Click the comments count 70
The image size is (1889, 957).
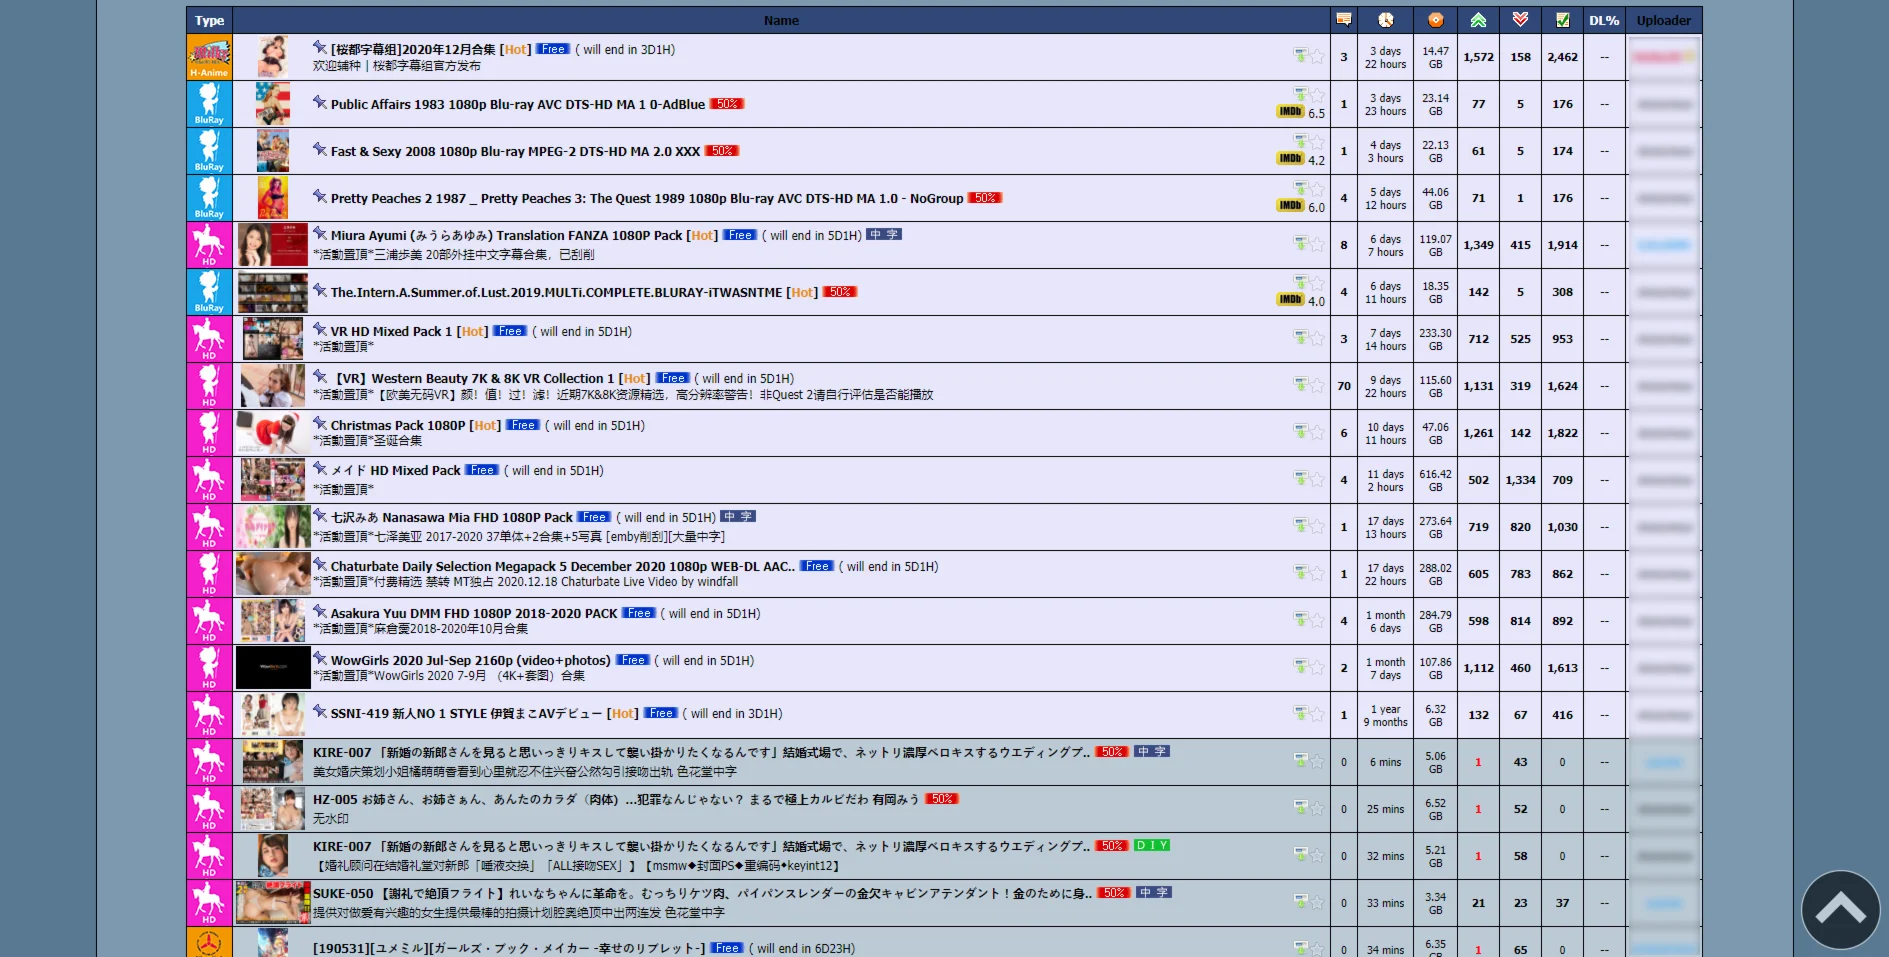pyautogui.click(x=1344, y=386)
